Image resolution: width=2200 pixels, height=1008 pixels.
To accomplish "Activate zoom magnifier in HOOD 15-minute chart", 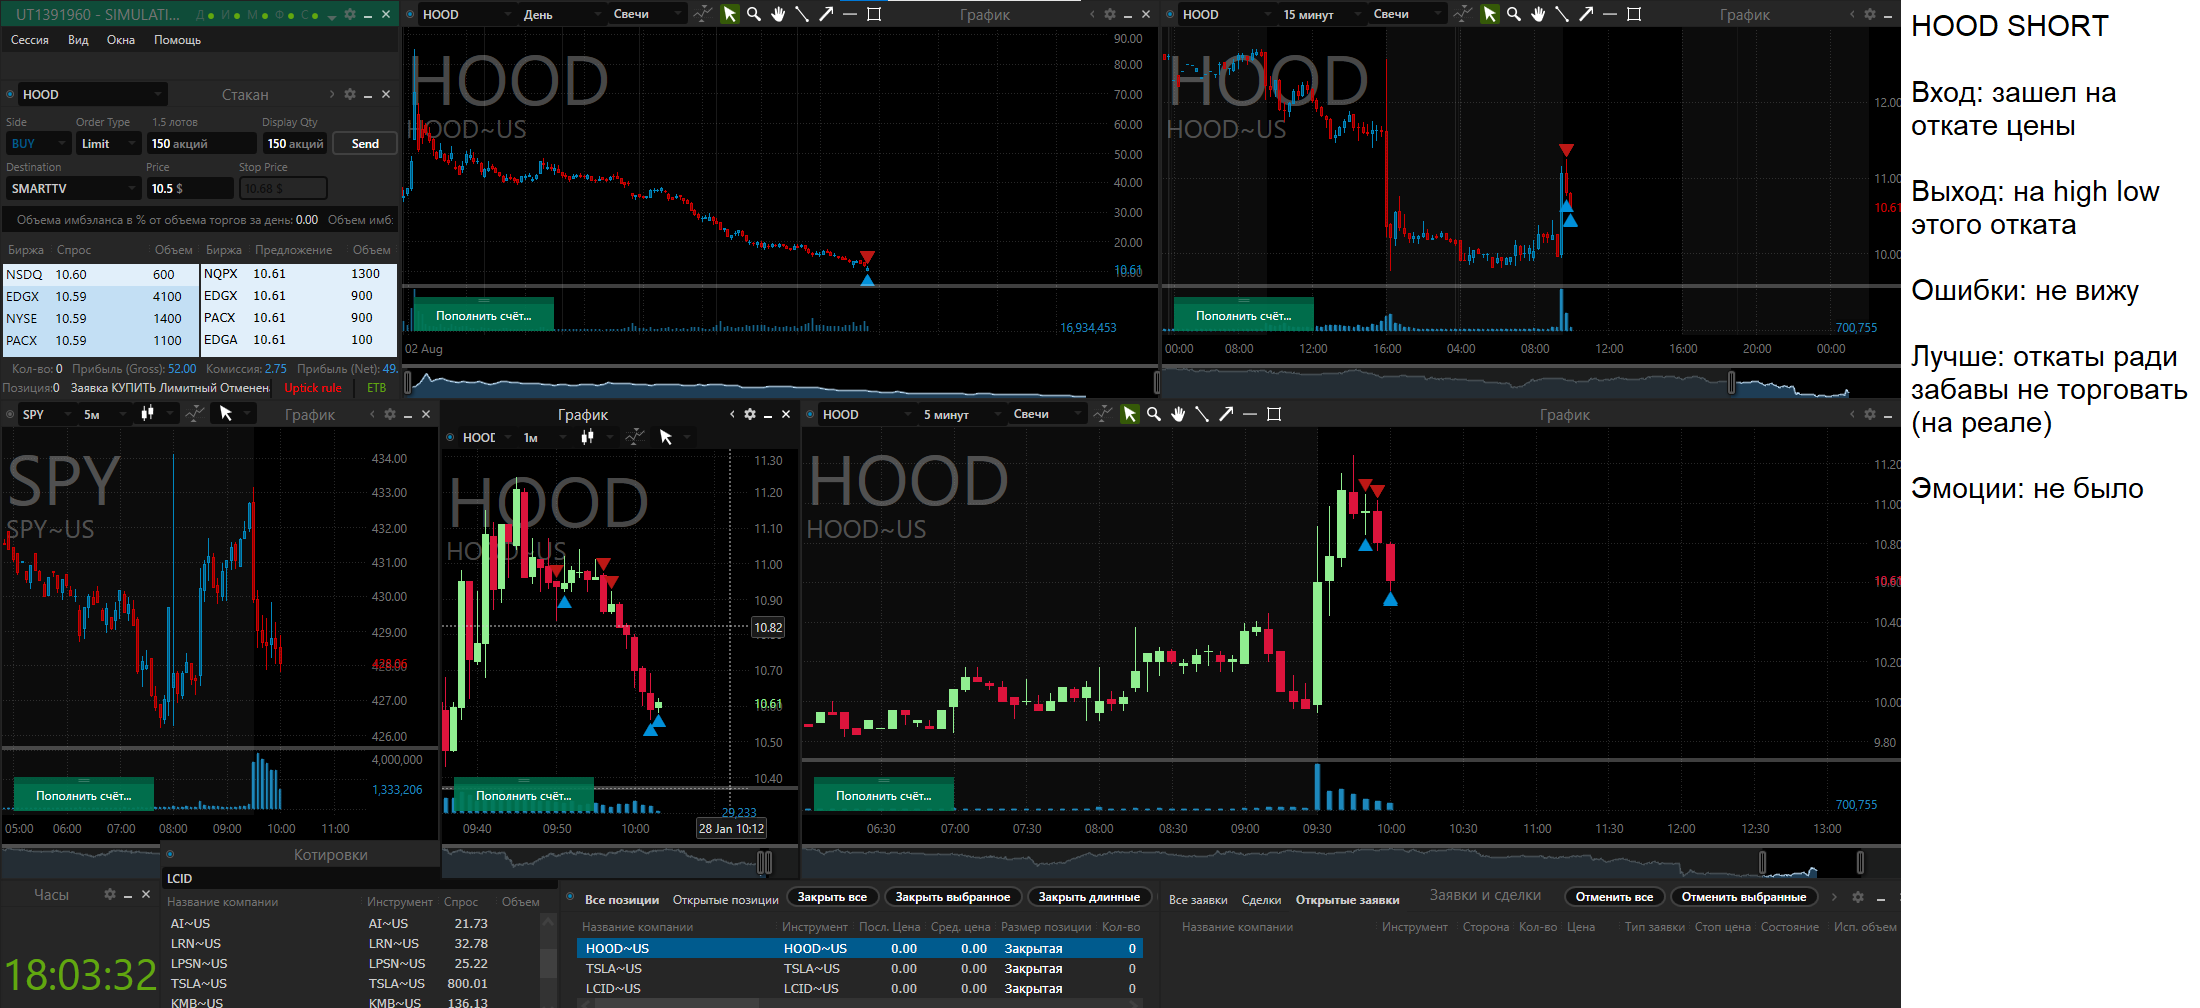I will [x=1514, y=14].
